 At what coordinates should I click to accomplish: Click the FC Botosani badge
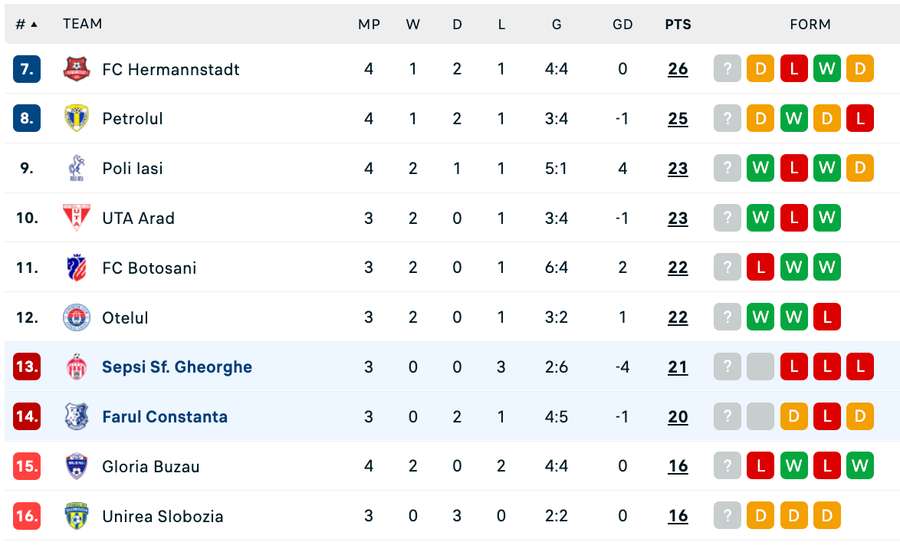point(76,268)
